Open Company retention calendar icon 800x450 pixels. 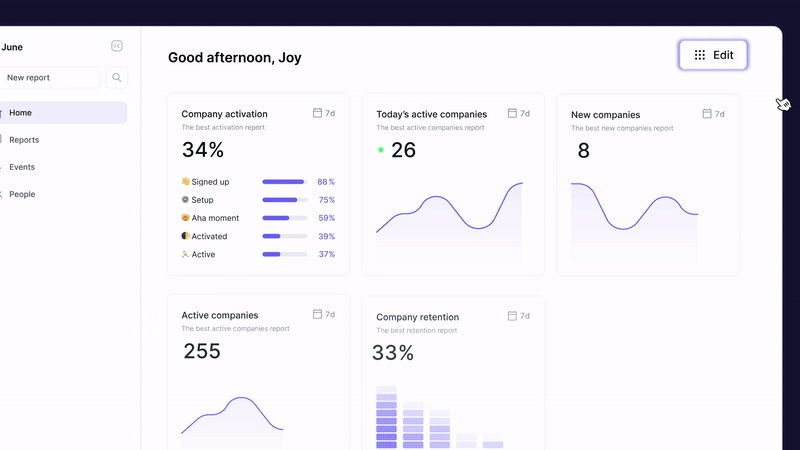[512, 316]
